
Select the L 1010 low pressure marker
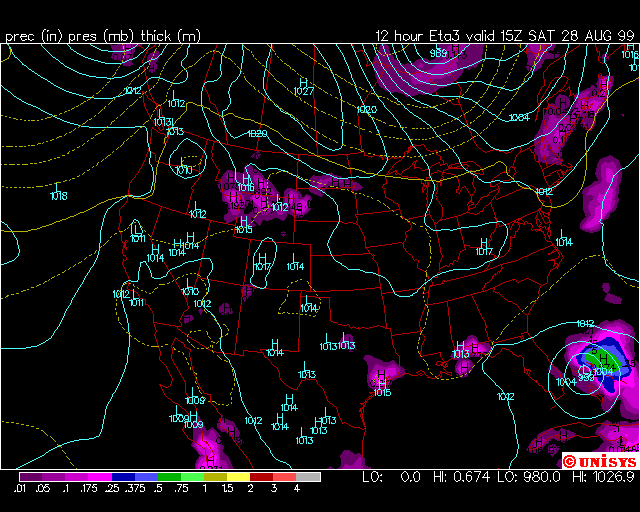[184, 165]
